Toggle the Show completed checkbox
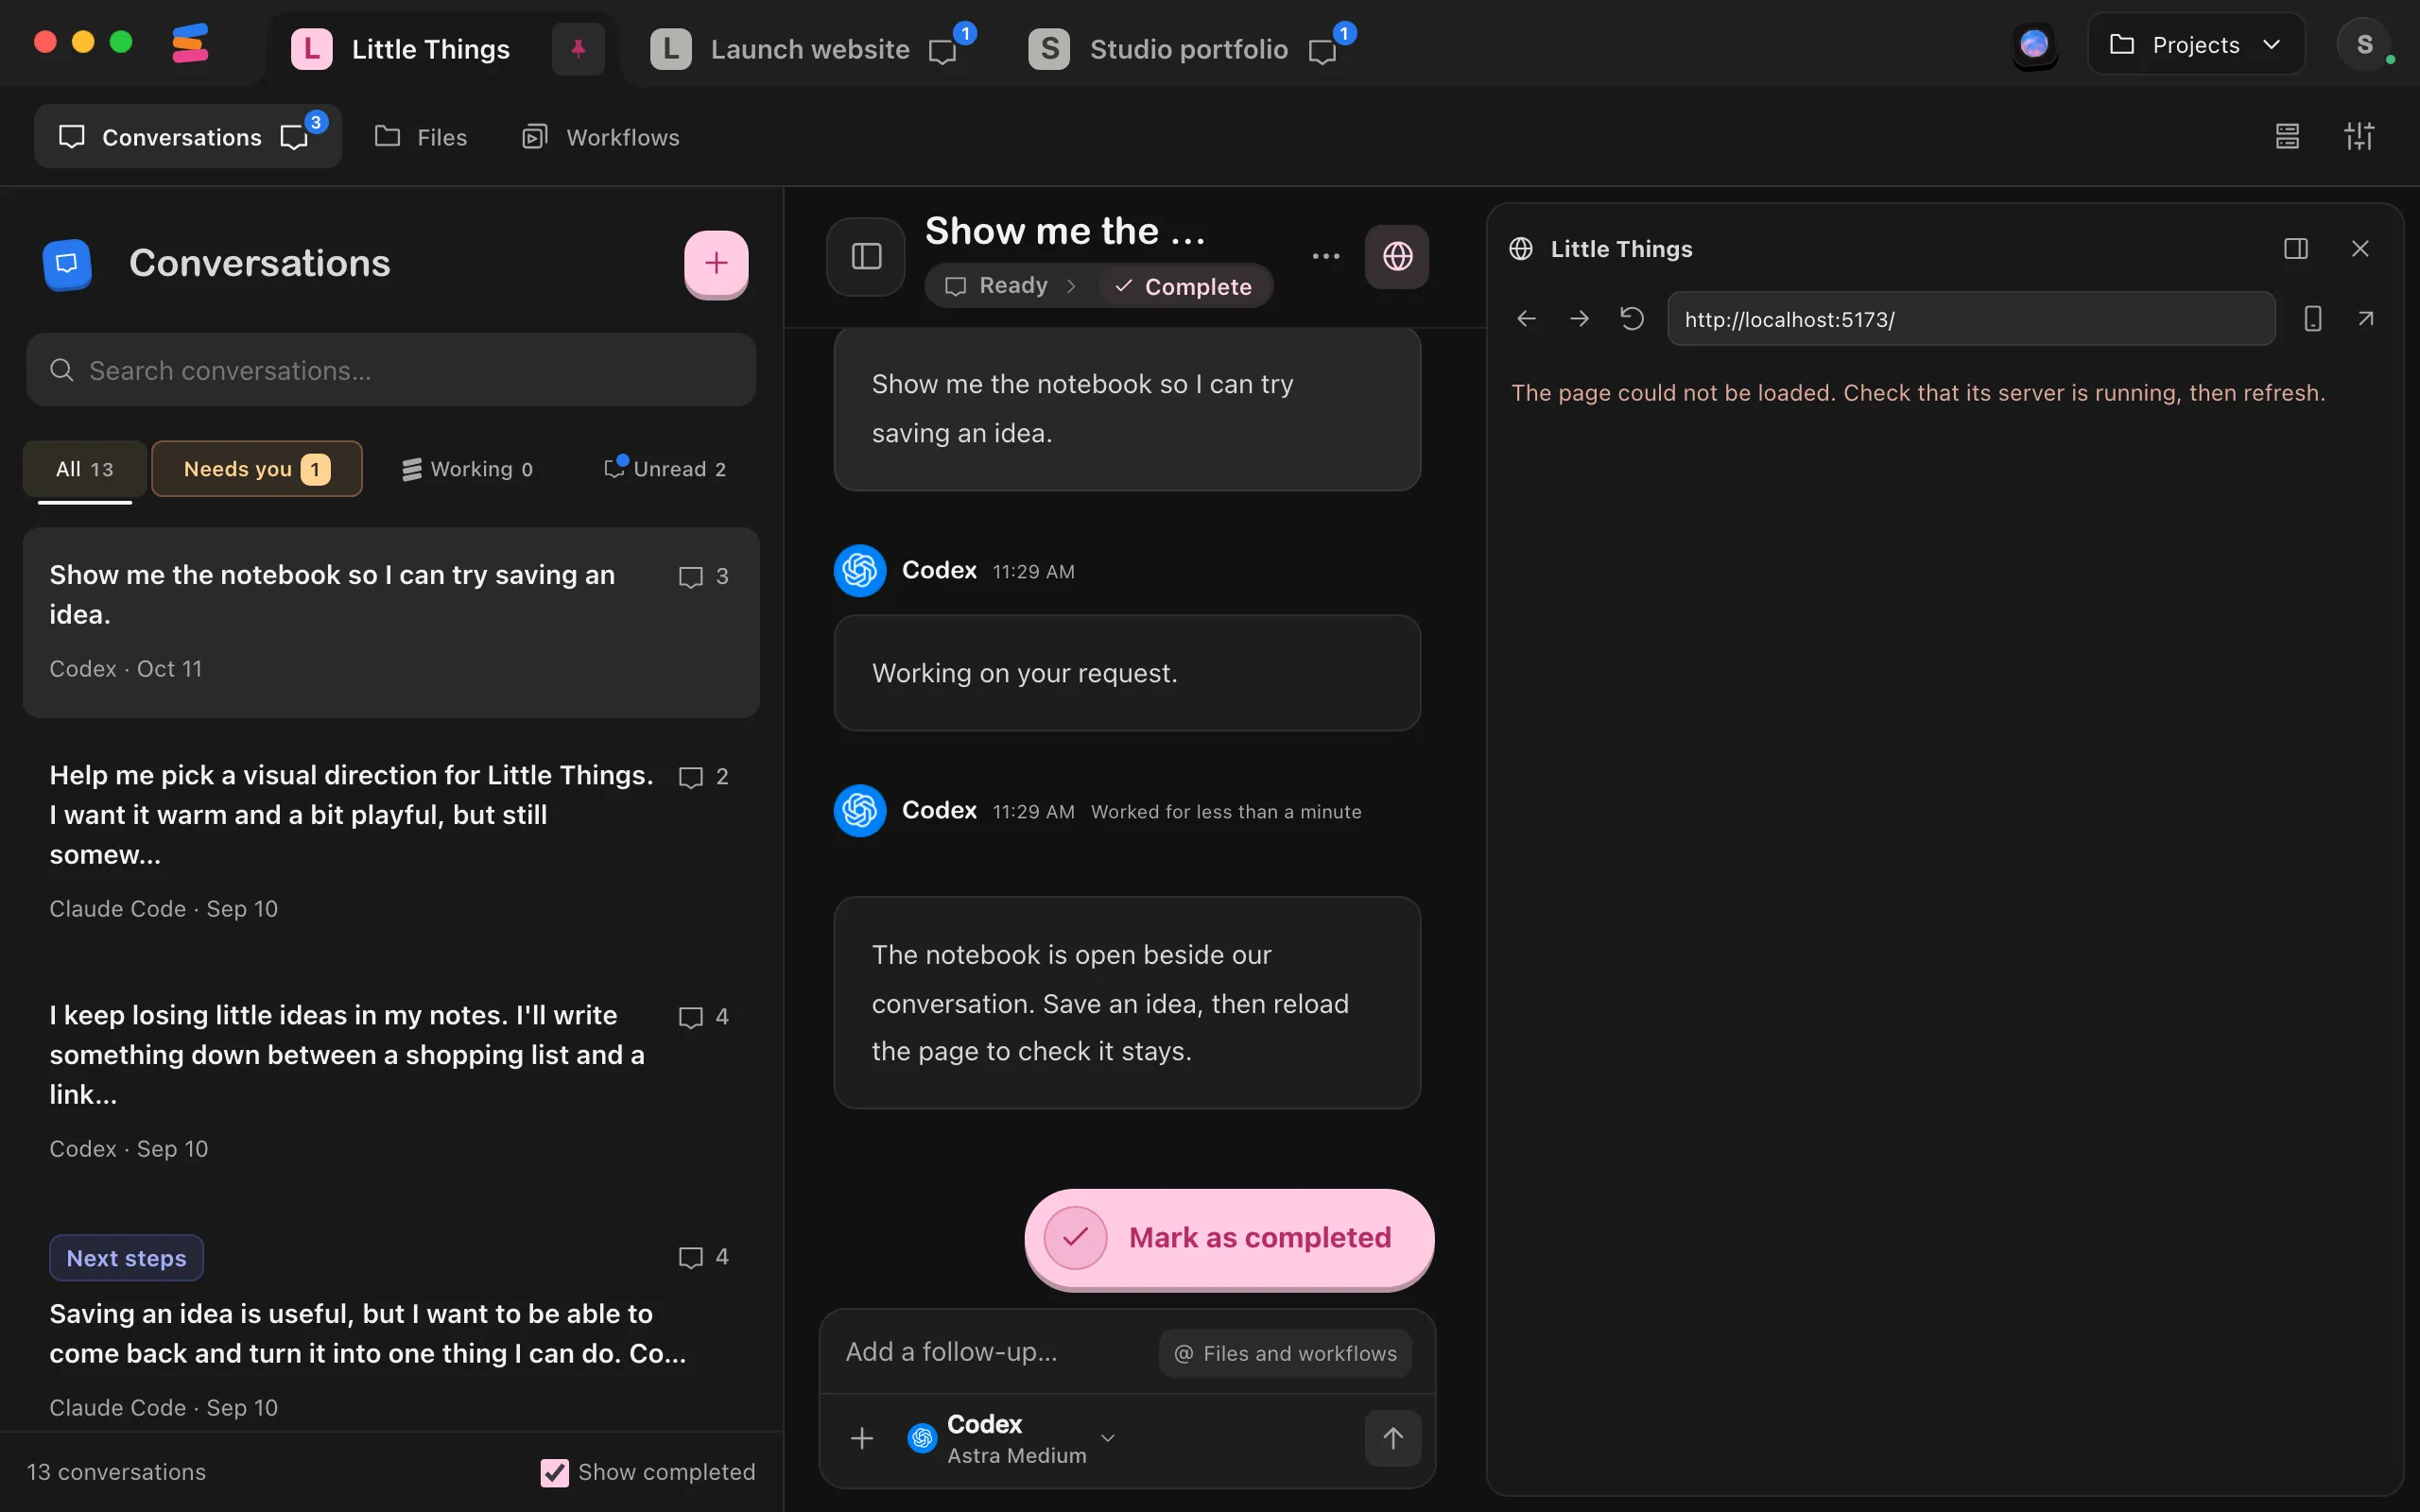Viewport: 2420px width, 1512px height. click(554, 1472)
